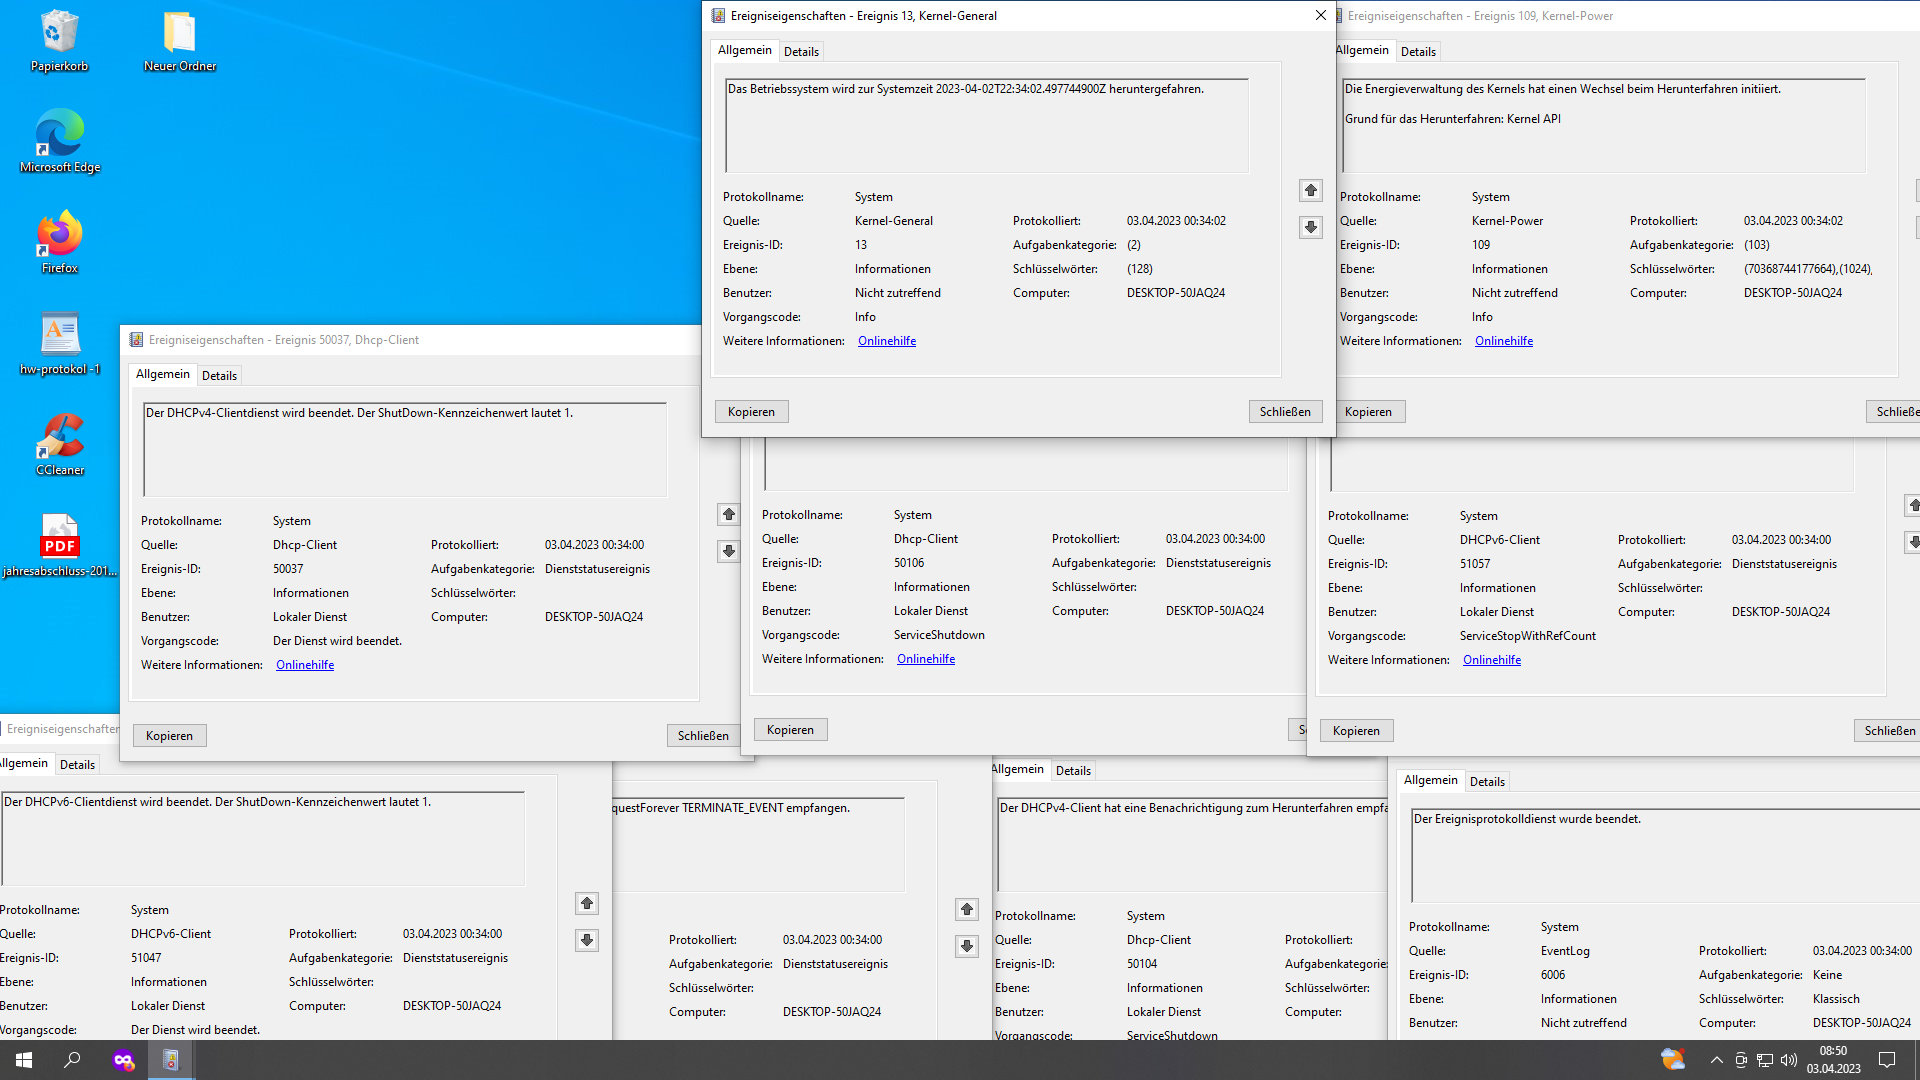Open the Microsoft Edge desktop shortcut
The height and width of the screenshot is (1080, 1920).
coord(59,140)
